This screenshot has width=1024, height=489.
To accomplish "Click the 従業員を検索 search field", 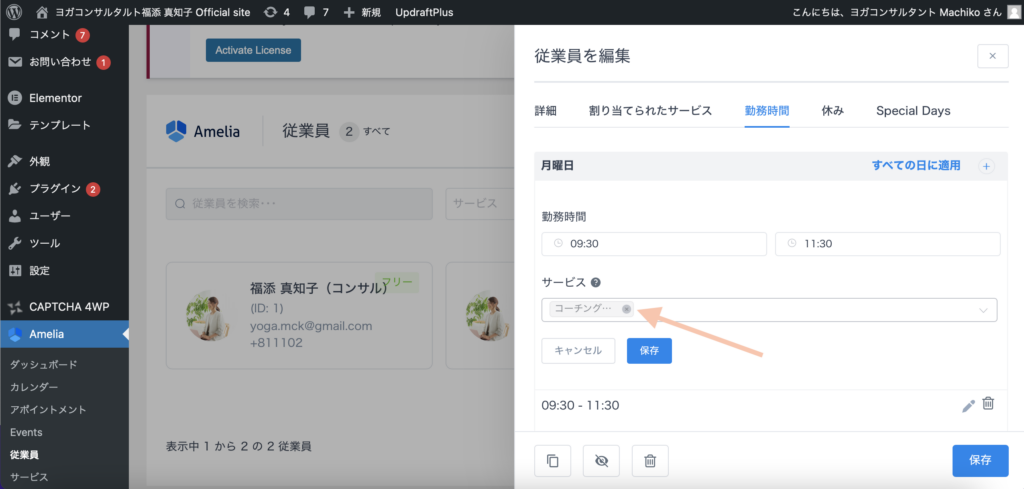I will click(299, 203).
